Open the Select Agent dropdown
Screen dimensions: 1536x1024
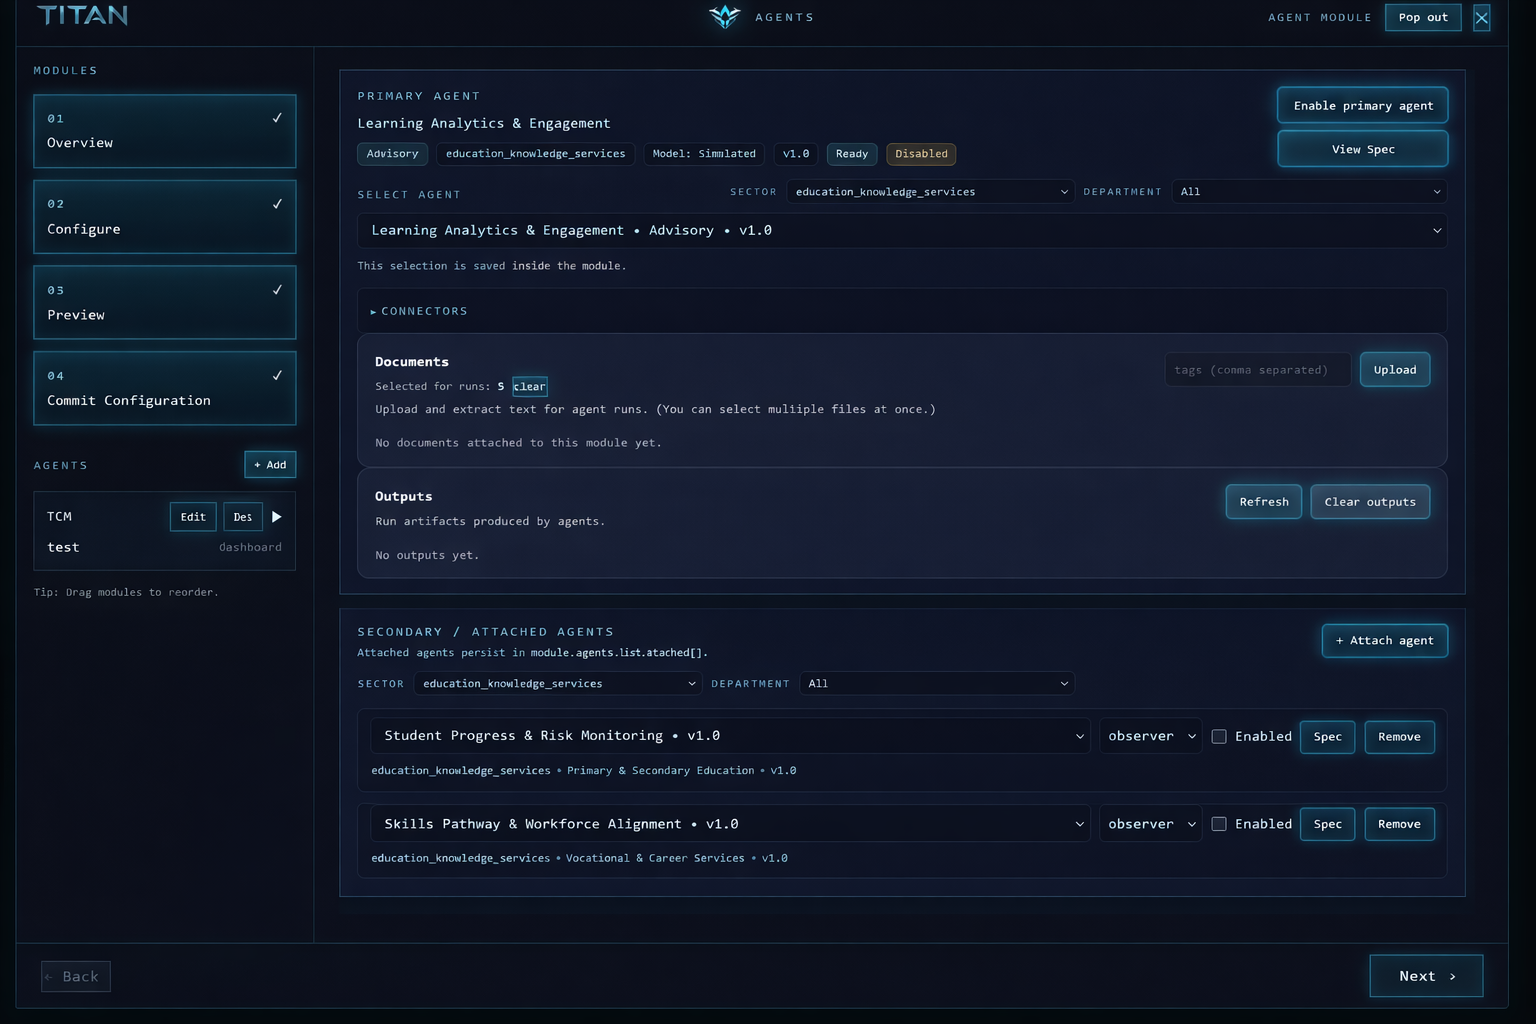(901, 231)
